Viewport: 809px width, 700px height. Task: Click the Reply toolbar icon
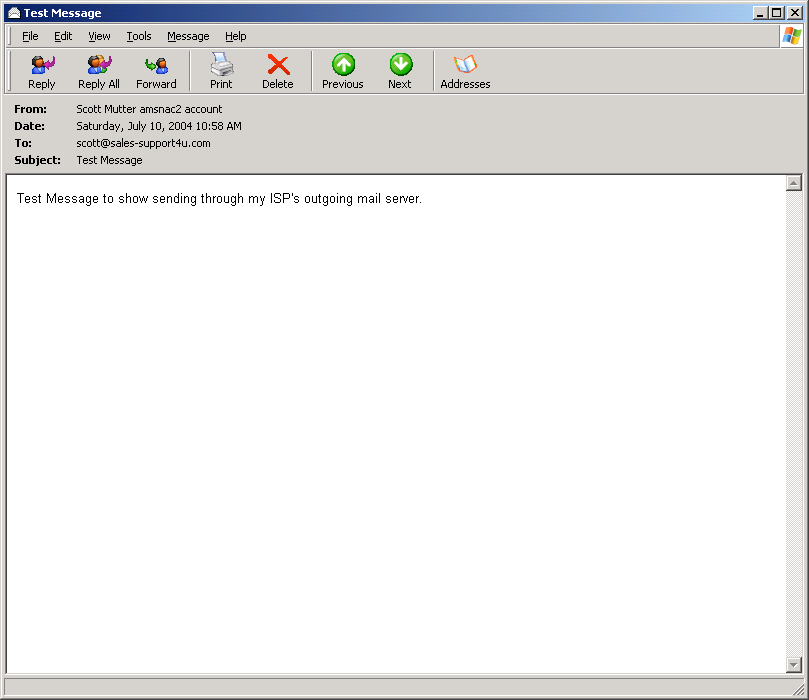point(42,72)
